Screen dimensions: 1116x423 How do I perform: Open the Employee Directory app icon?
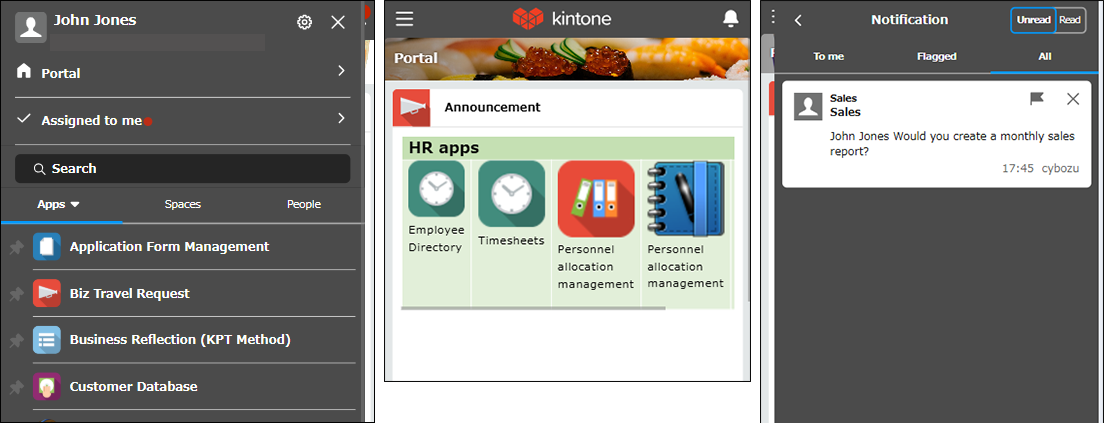(x=436, y=189)
